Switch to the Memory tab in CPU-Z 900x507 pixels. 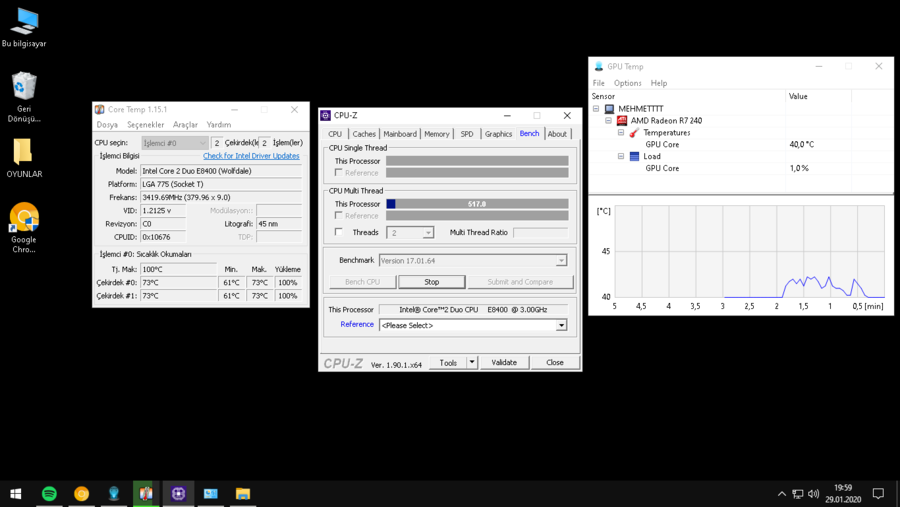[x=437, y=134]
